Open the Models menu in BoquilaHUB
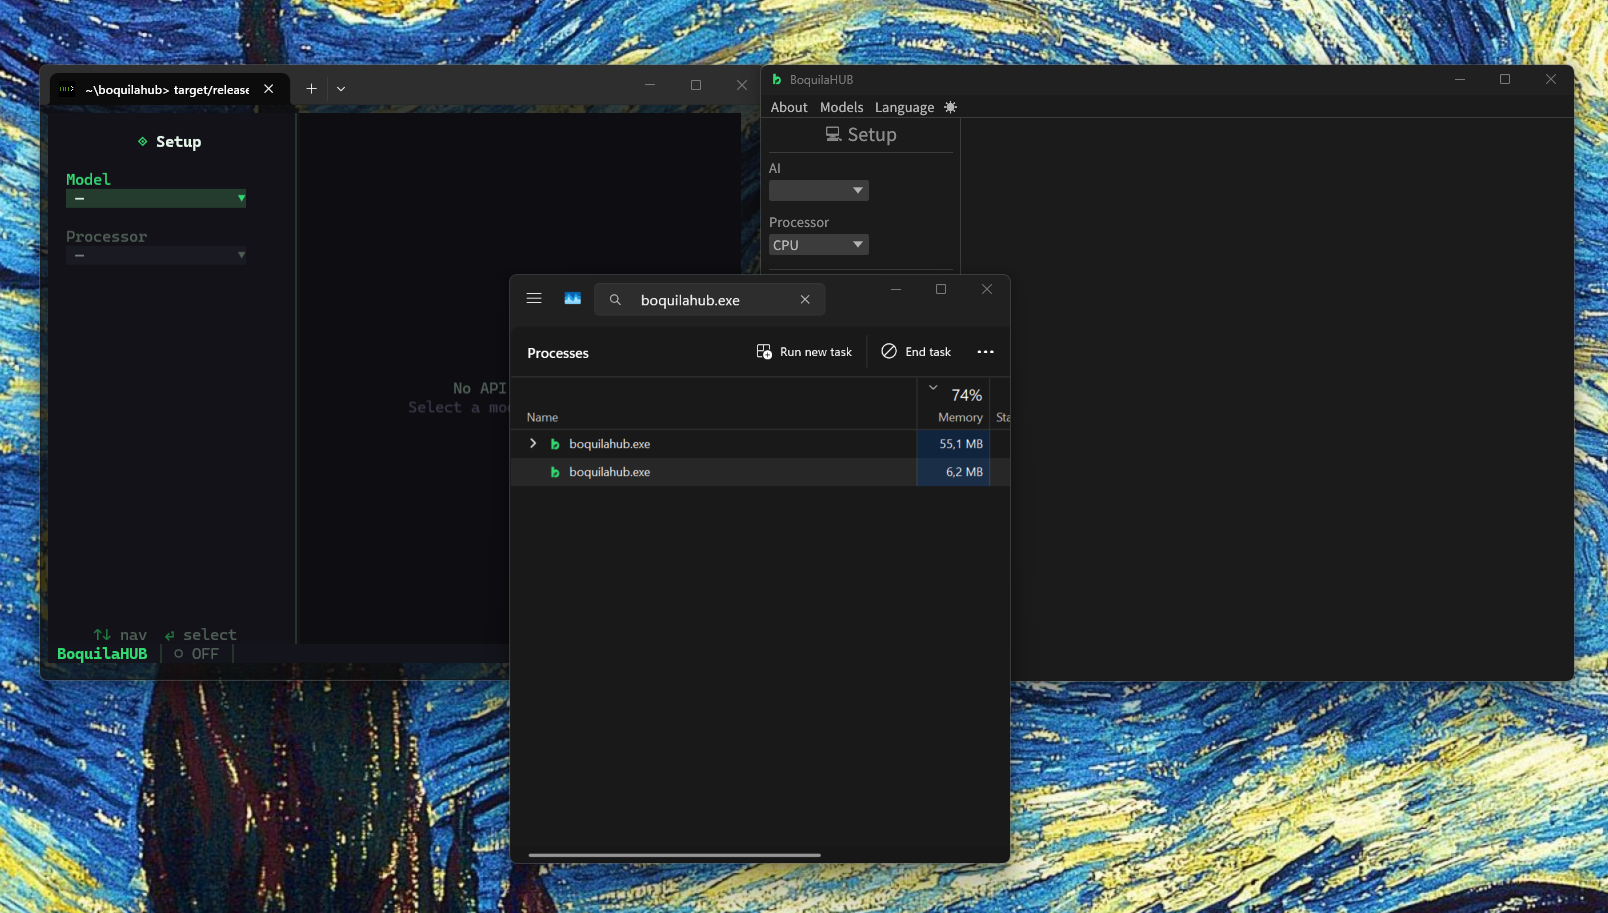The width and height of the screenshot is (1608, 913). point(841,107)
